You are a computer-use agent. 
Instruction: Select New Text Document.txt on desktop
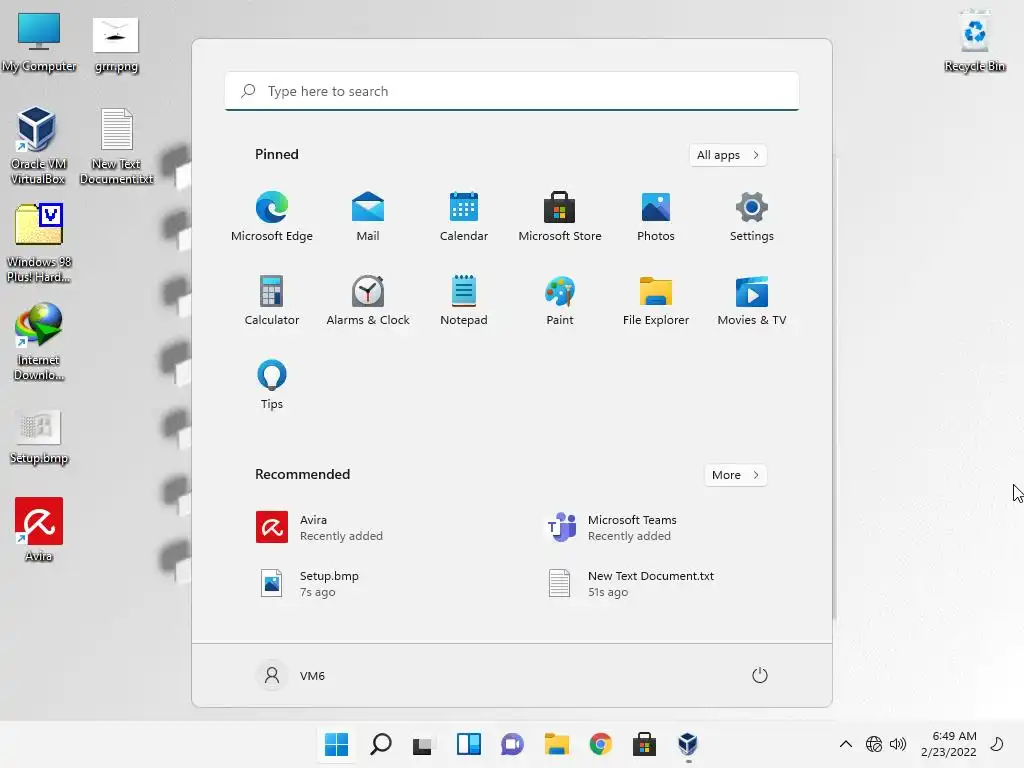click(x=116, y=146)
